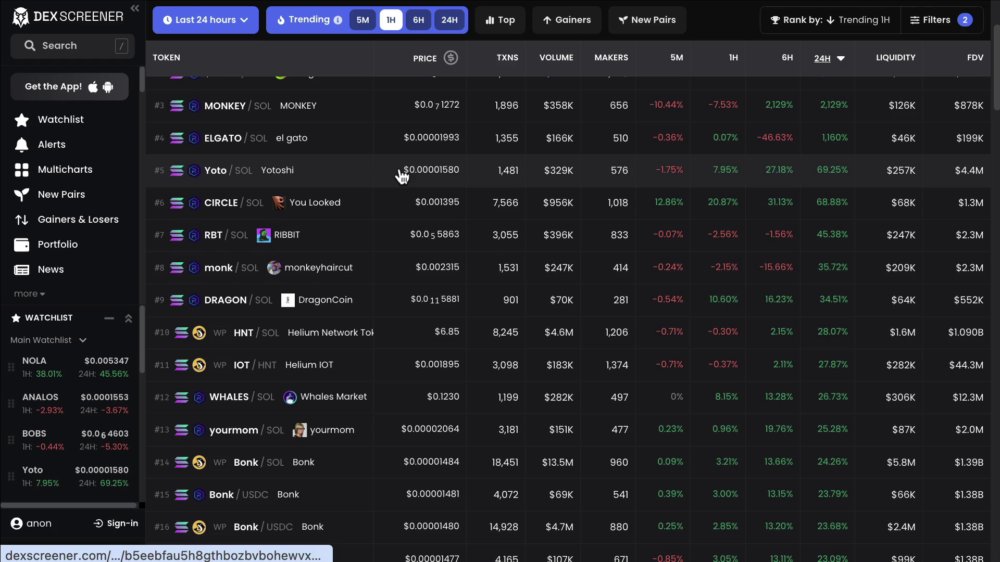The height and width of the screenshot is (562, 1000).
Task: Click the Raydium icon in Yoto row
Action: tap(194, 170)
